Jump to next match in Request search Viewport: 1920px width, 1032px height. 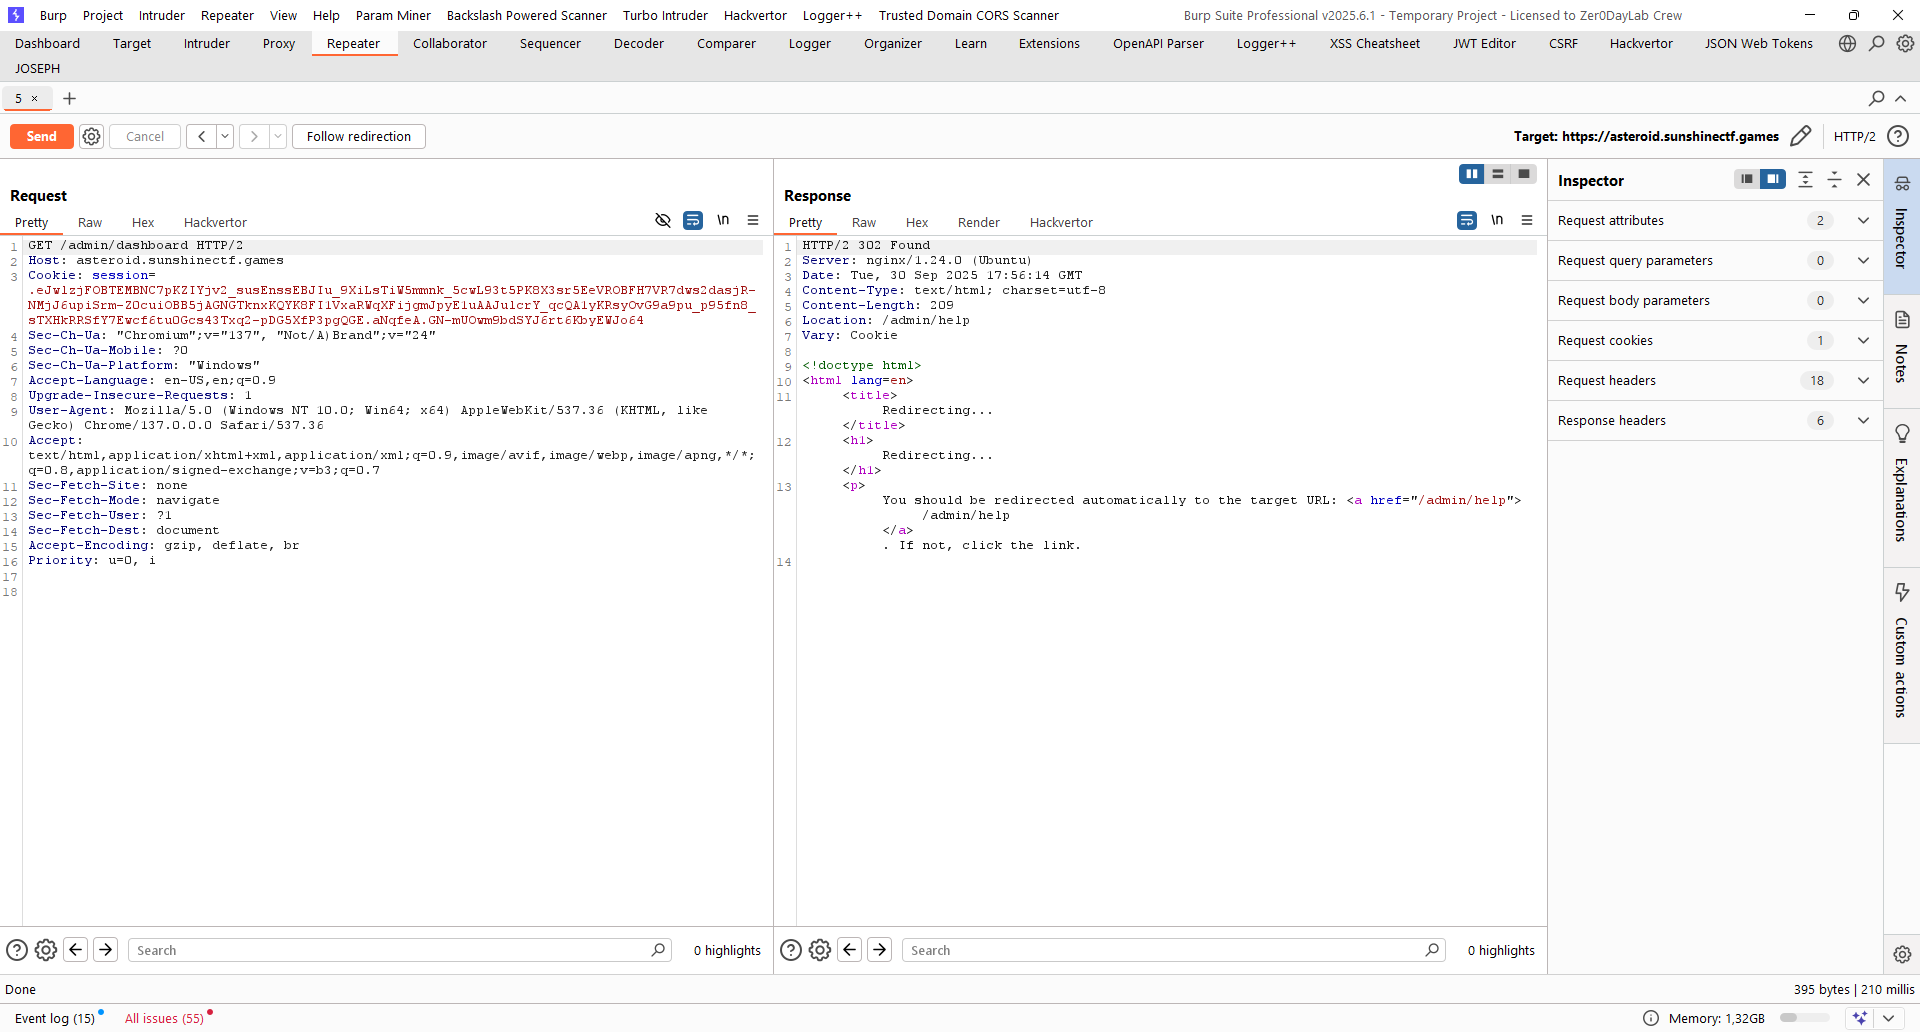[x=106, y=950]
